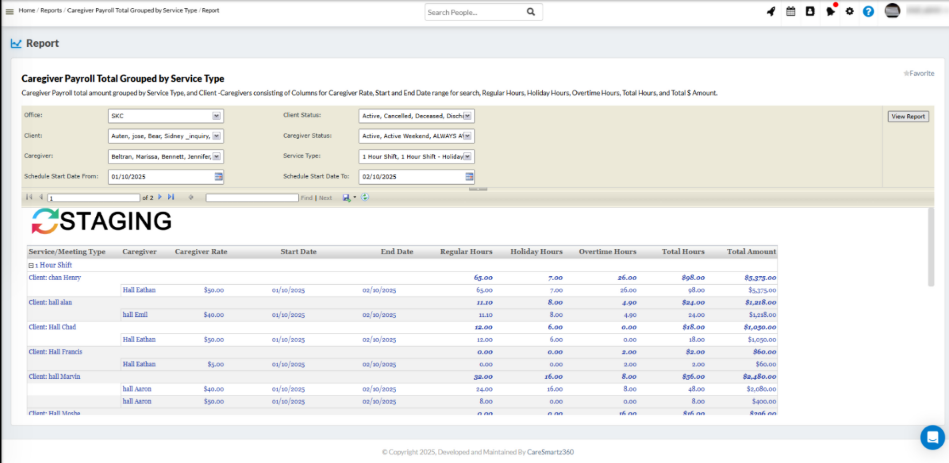Expand the Office dropdown showing SKC

[x=217, y=116]
